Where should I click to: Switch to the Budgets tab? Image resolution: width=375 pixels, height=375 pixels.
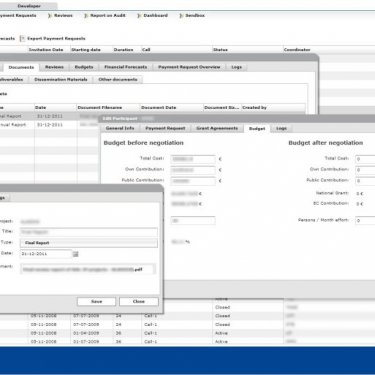point(84,67)
